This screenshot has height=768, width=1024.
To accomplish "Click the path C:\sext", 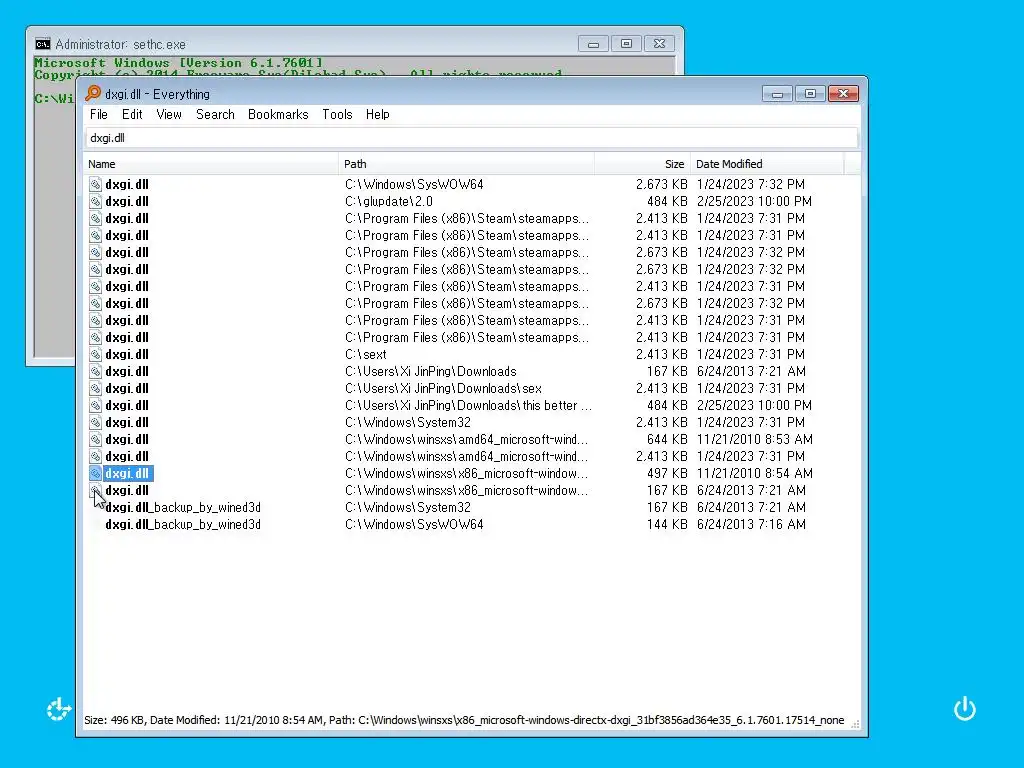I will tap(366, 354).
